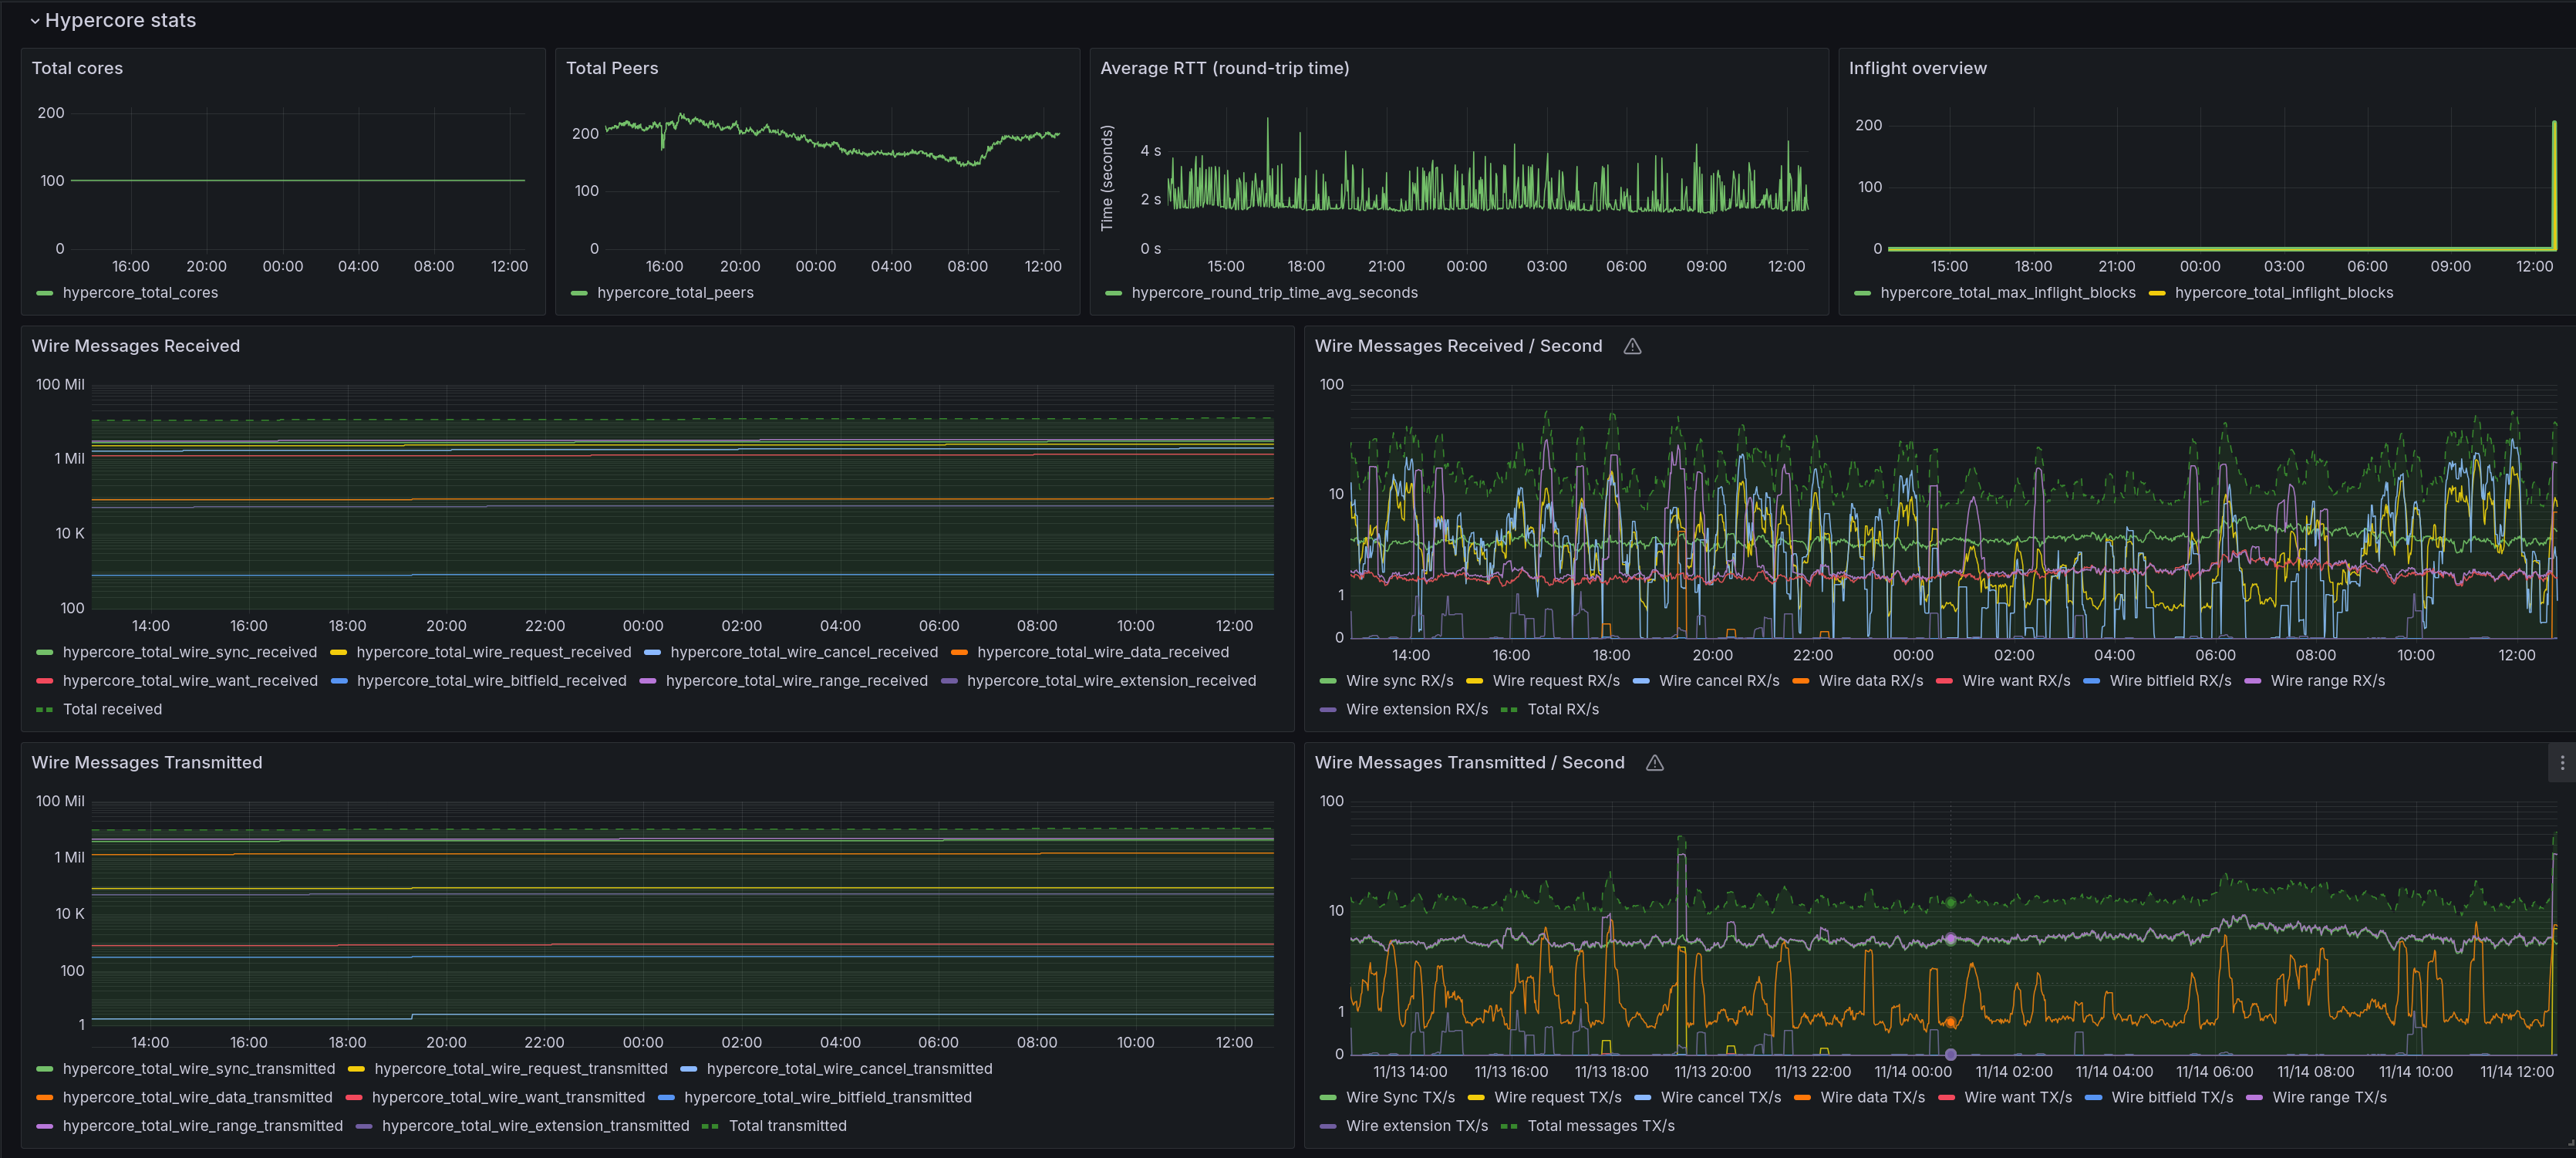Click purple swatch of Wire range TX/s
The image size is (2576, 1158).
2254,1098
